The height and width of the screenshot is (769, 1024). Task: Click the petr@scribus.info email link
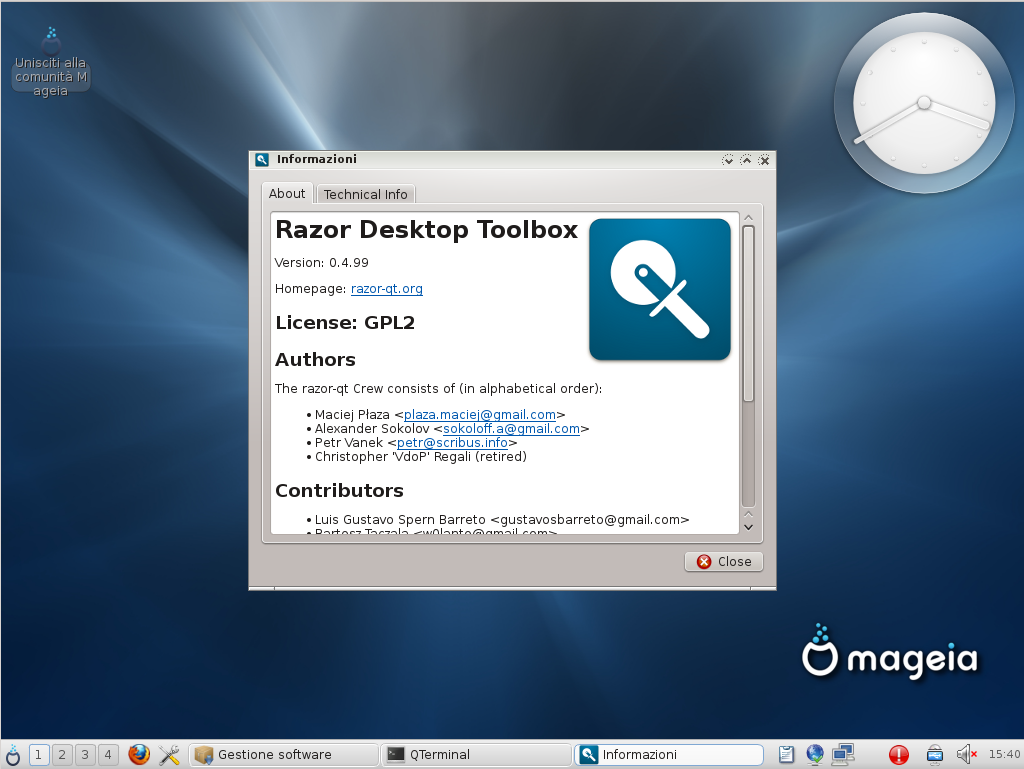[455, 442]
